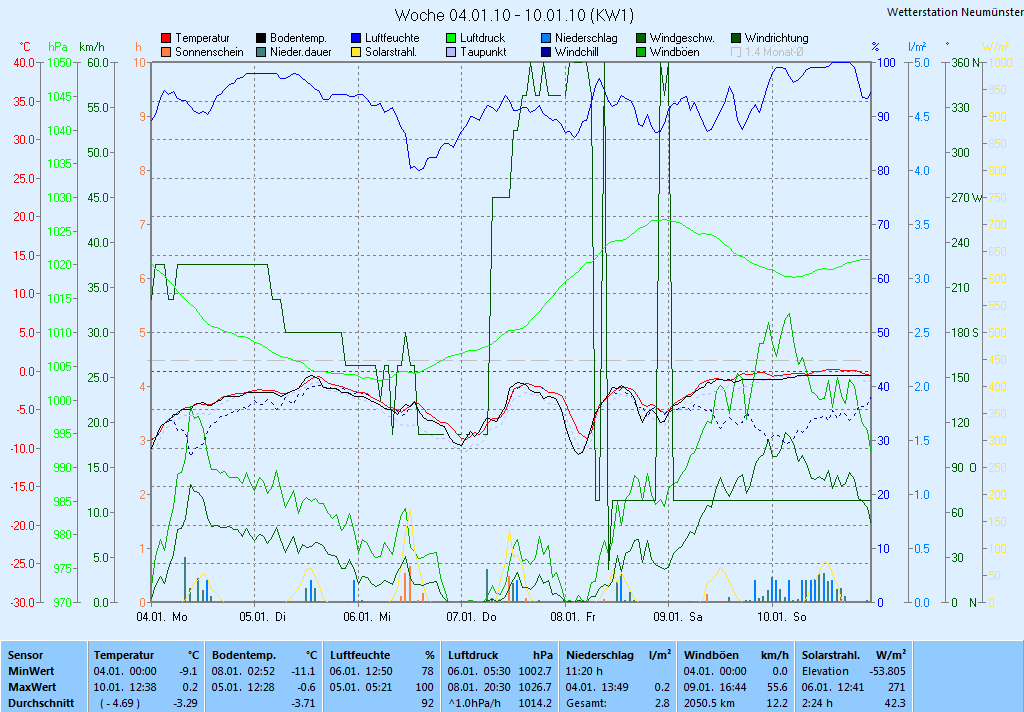Click the yellow Solarstrahl. legend swatch

356,52
